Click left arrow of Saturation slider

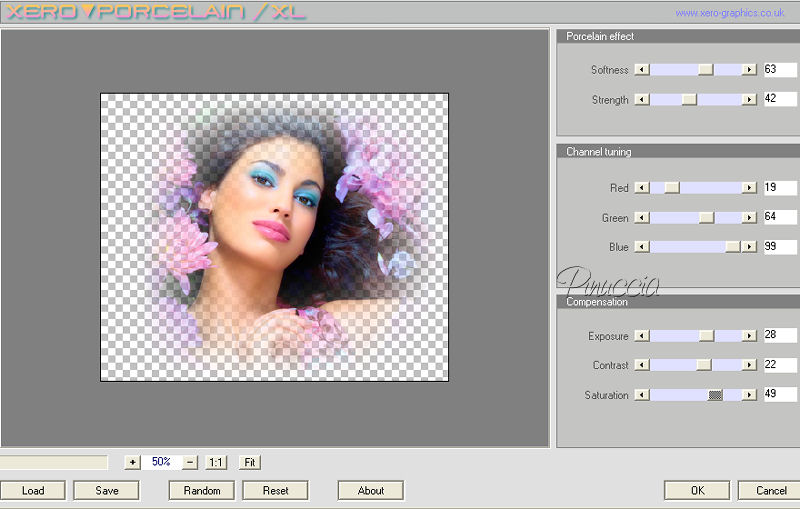pos(642,395)
